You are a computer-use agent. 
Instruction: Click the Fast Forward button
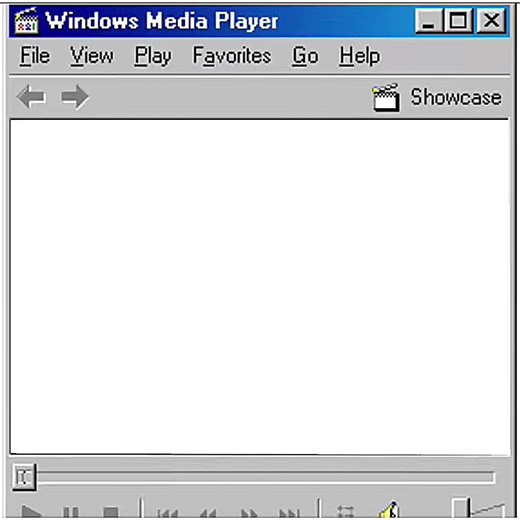pos(249,513)
